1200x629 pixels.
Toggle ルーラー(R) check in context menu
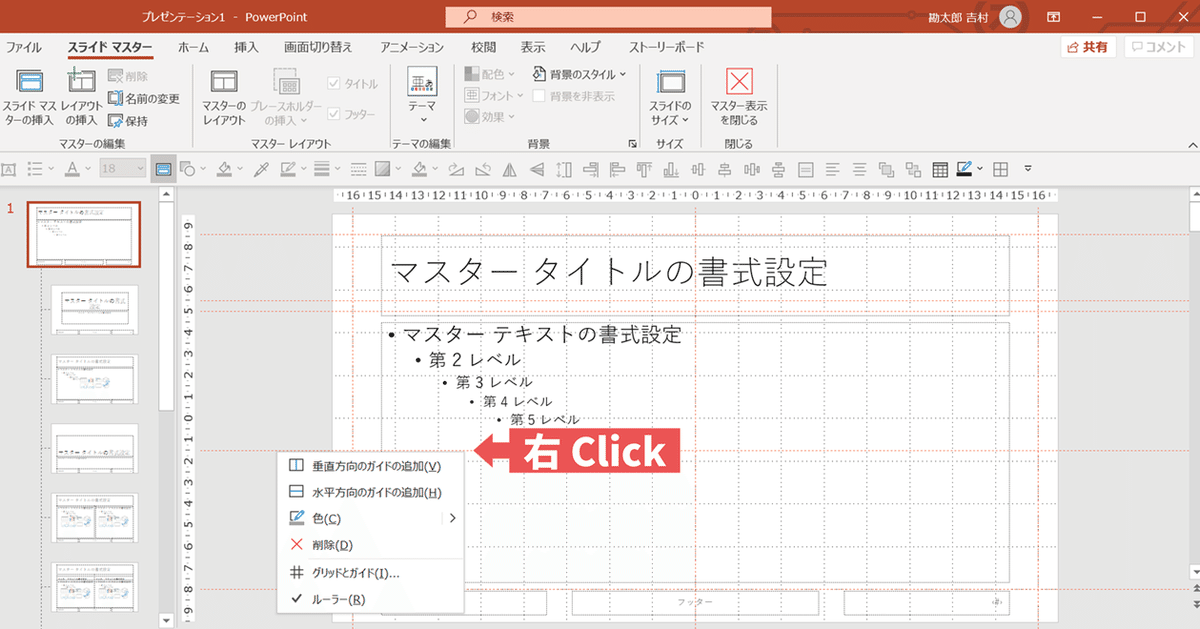pos(369,599)
